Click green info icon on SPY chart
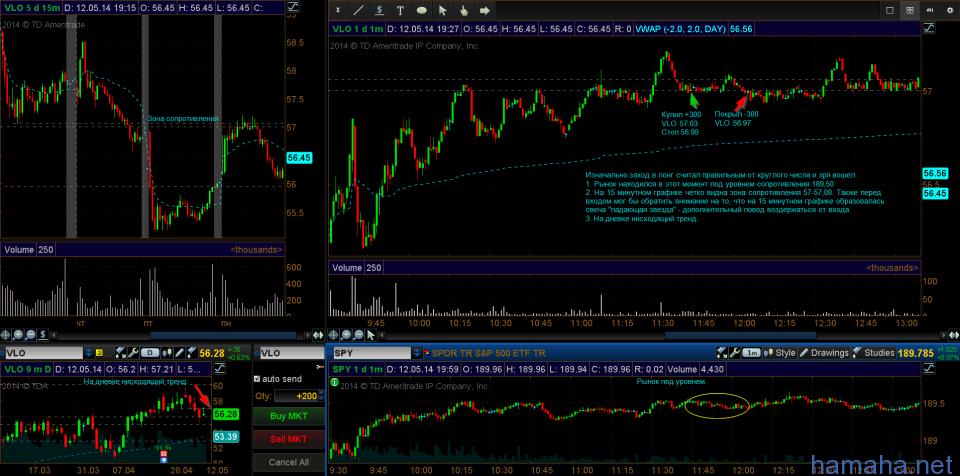Screen dimensions: 960x476 (x=334, y=382)
